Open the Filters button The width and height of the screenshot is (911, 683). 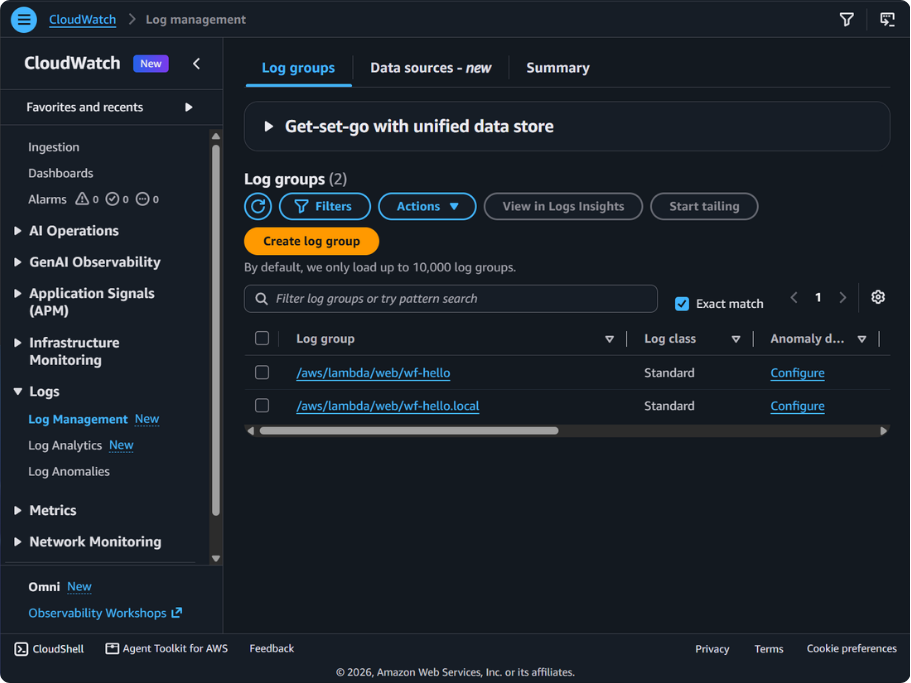(x=325, y=206)
